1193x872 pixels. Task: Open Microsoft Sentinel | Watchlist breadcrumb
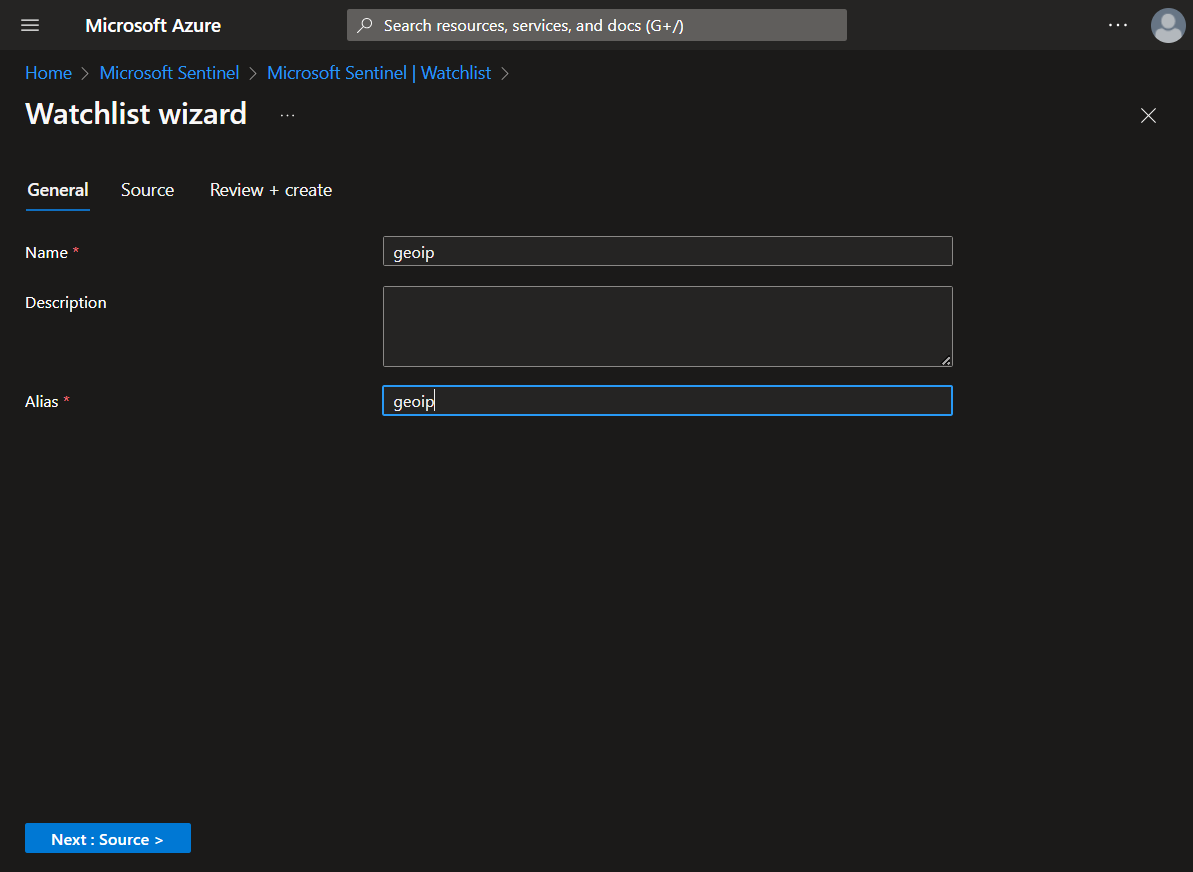[379, 73]
